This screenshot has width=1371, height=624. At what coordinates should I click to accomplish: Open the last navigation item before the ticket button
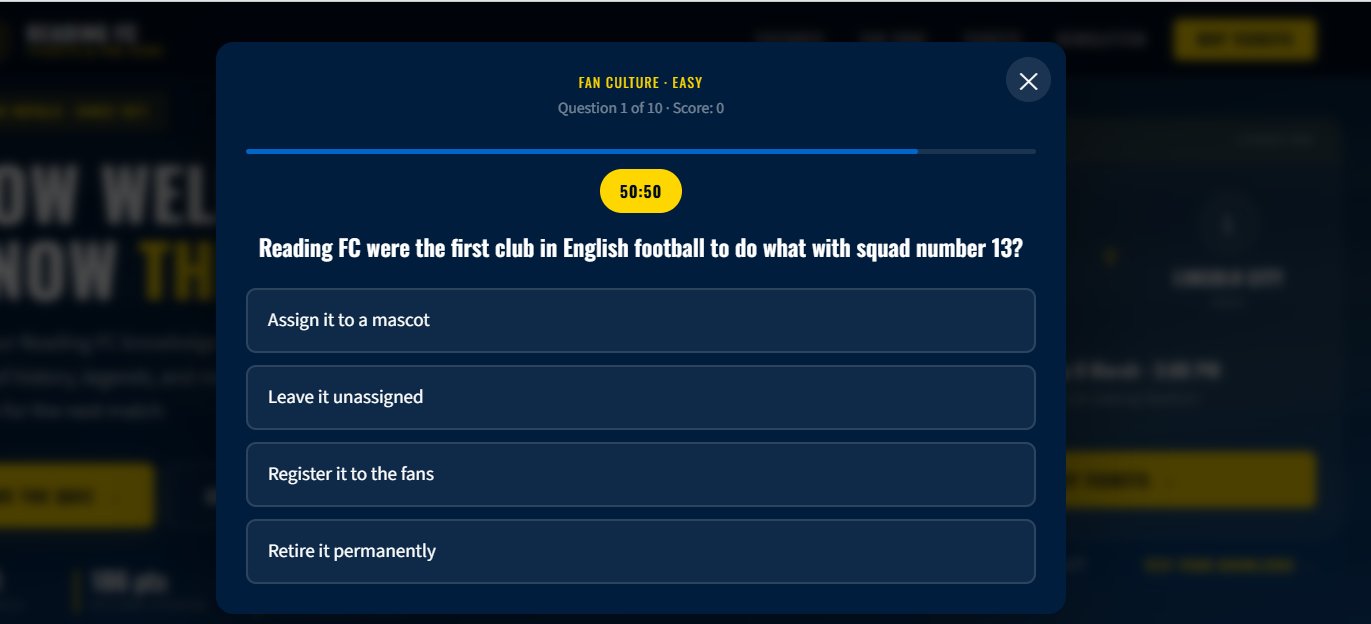pos(1103,38)
